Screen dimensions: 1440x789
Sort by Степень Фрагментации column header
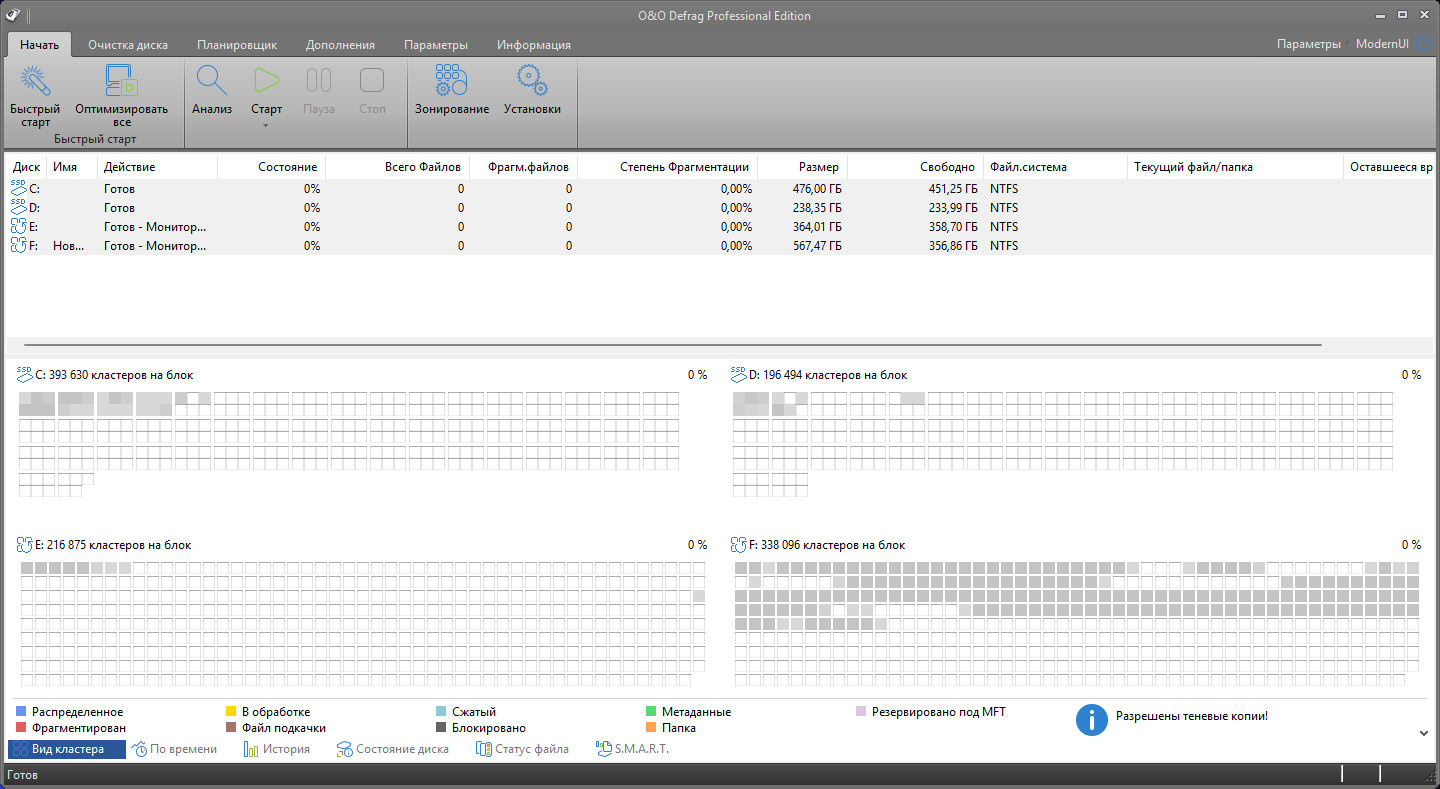tap(683, 167)
